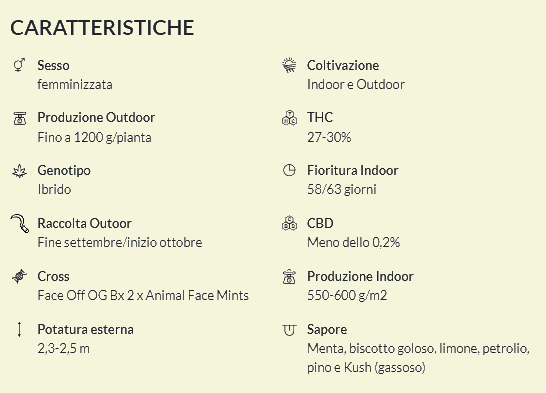Click the scale icon next to Produzione Outdoor
The width and height of the screenshot is (546, 393).
[20, 118]
